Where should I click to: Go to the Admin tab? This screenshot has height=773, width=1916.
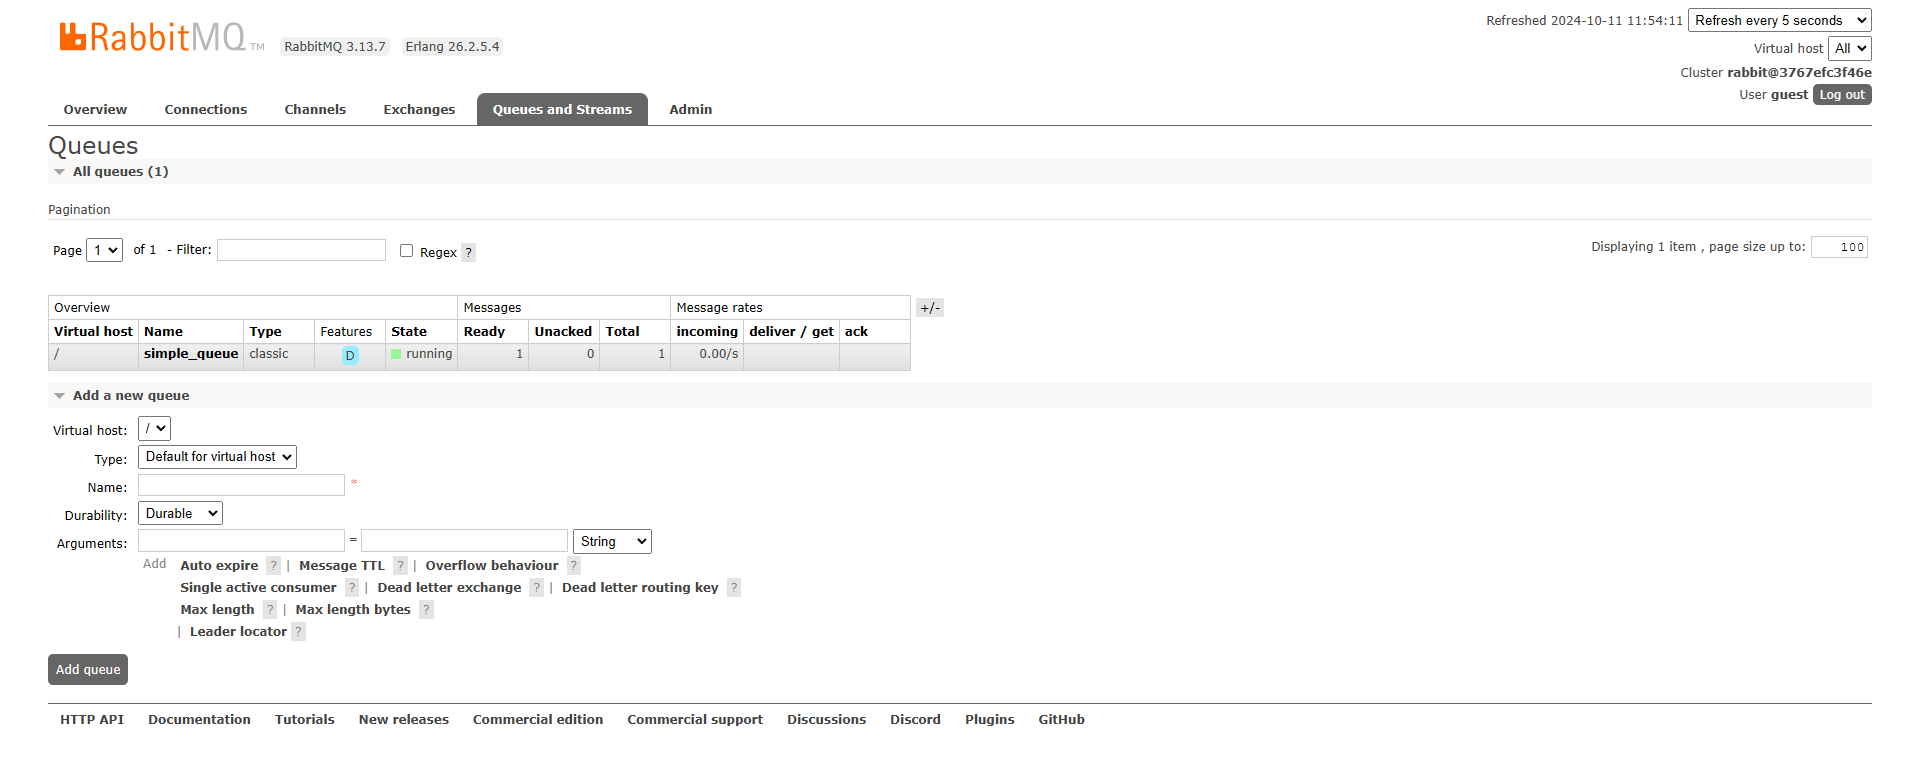691,110
